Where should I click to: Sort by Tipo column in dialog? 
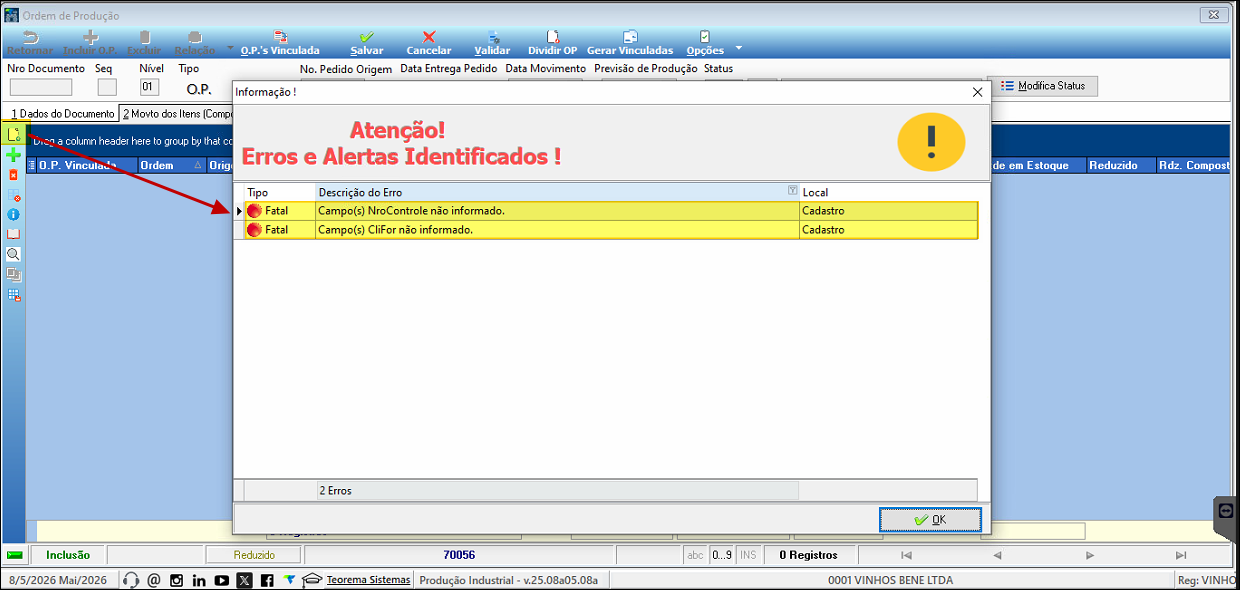point(280,192)
